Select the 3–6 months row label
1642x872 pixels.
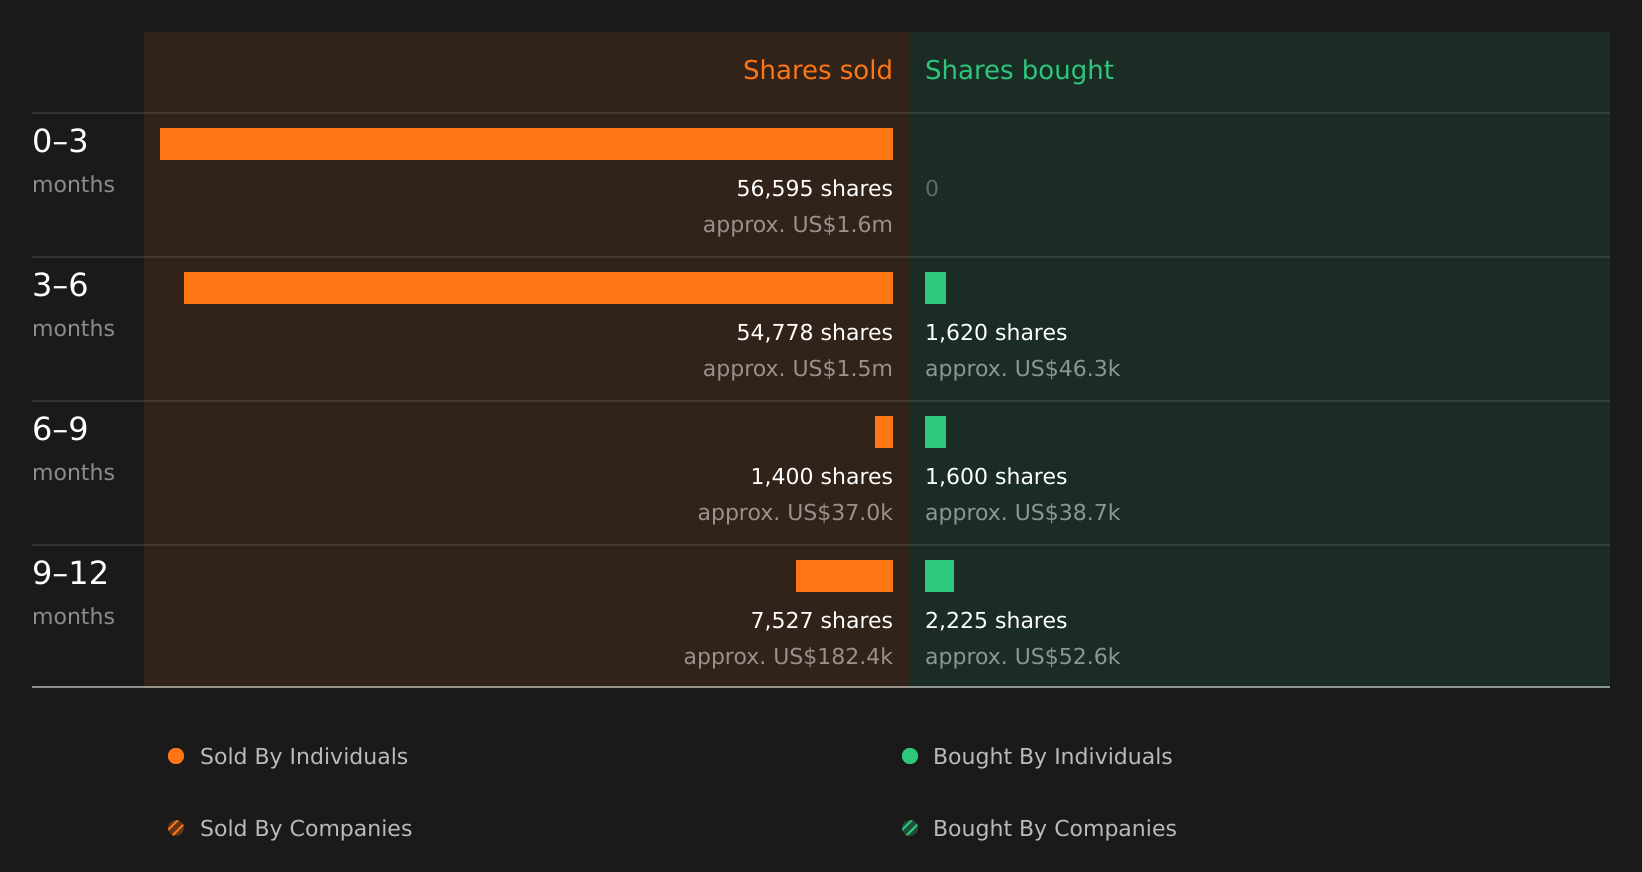tap(73, 305)
